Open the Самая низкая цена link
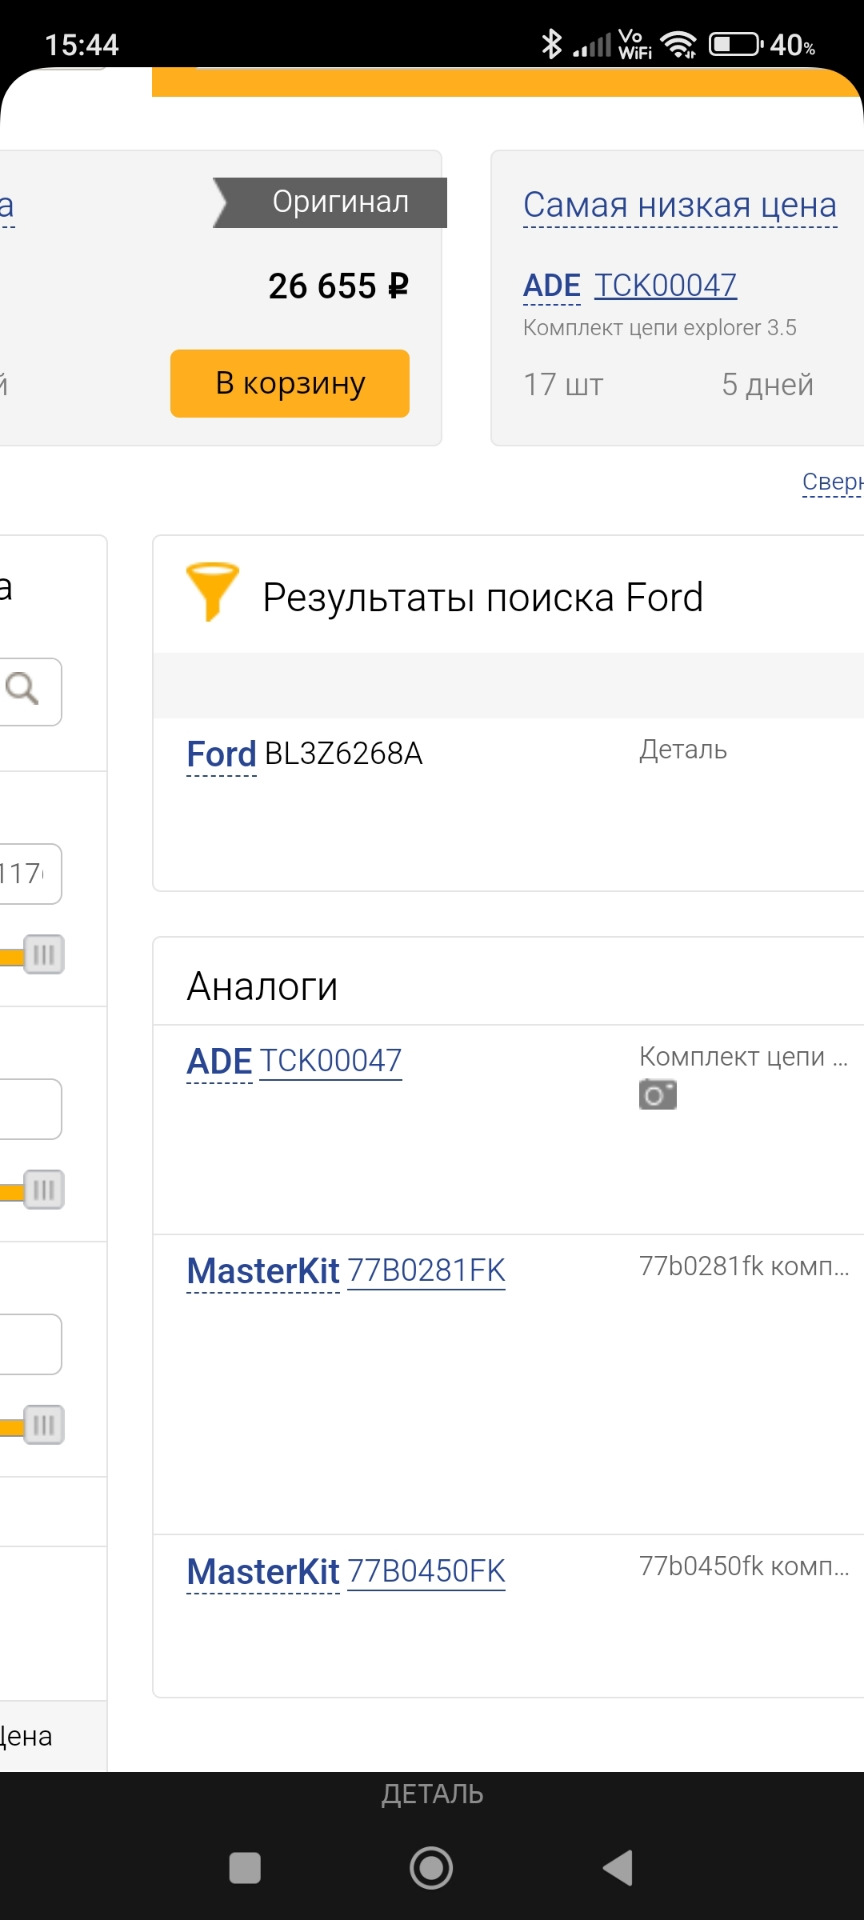Image resolution: width=864 pixels, height=1920 pixels. (x=680, y=205)
